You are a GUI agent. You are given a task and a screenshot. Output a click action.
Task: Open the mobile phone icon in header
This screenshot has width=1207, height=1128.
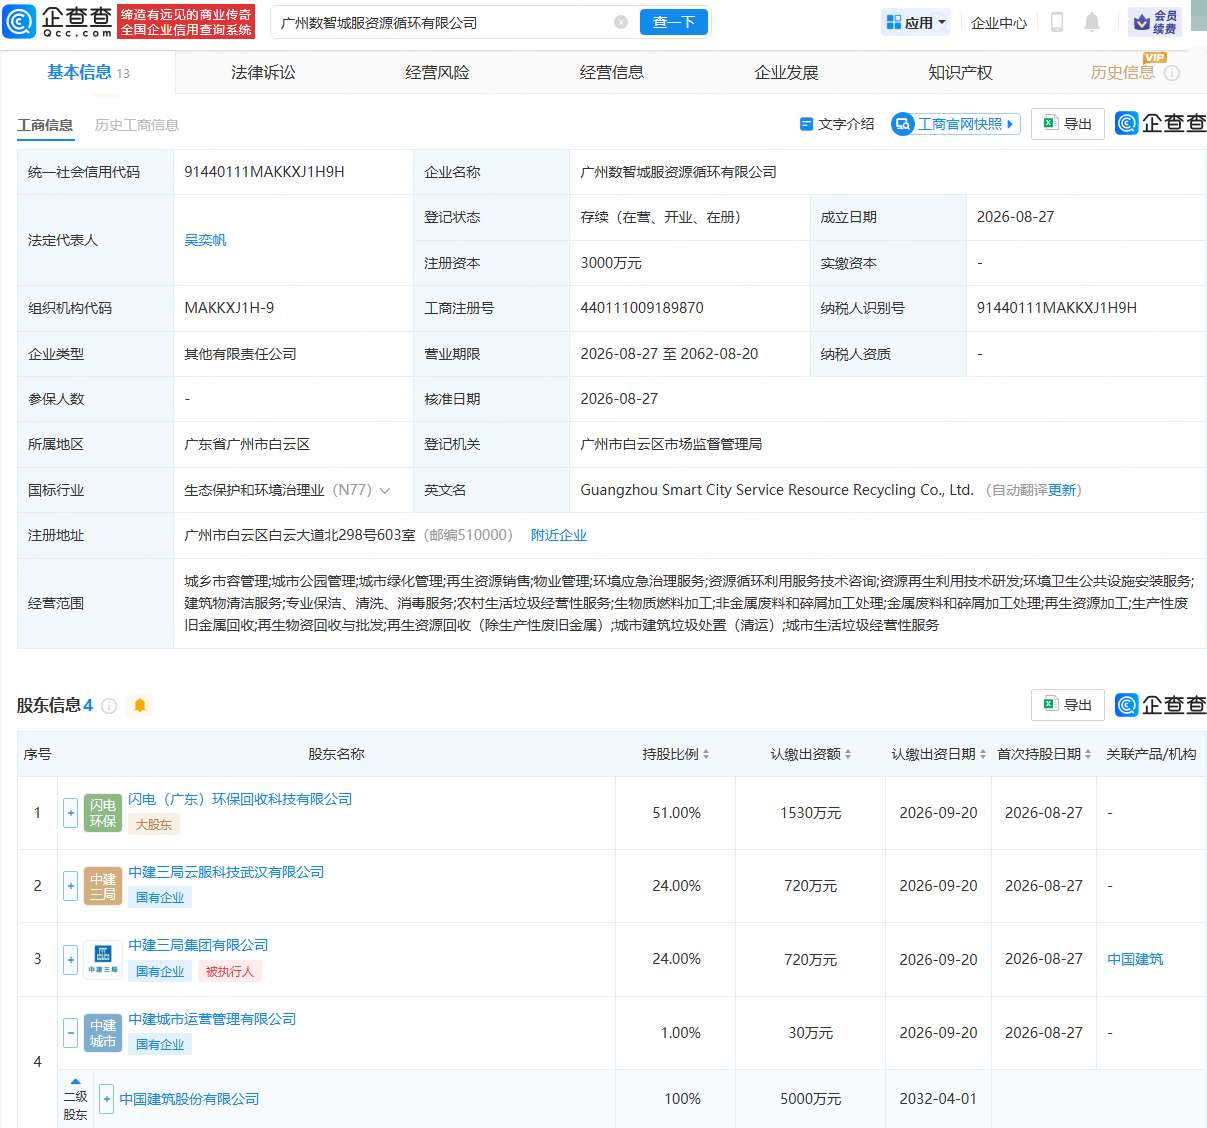pos(1056,22)
